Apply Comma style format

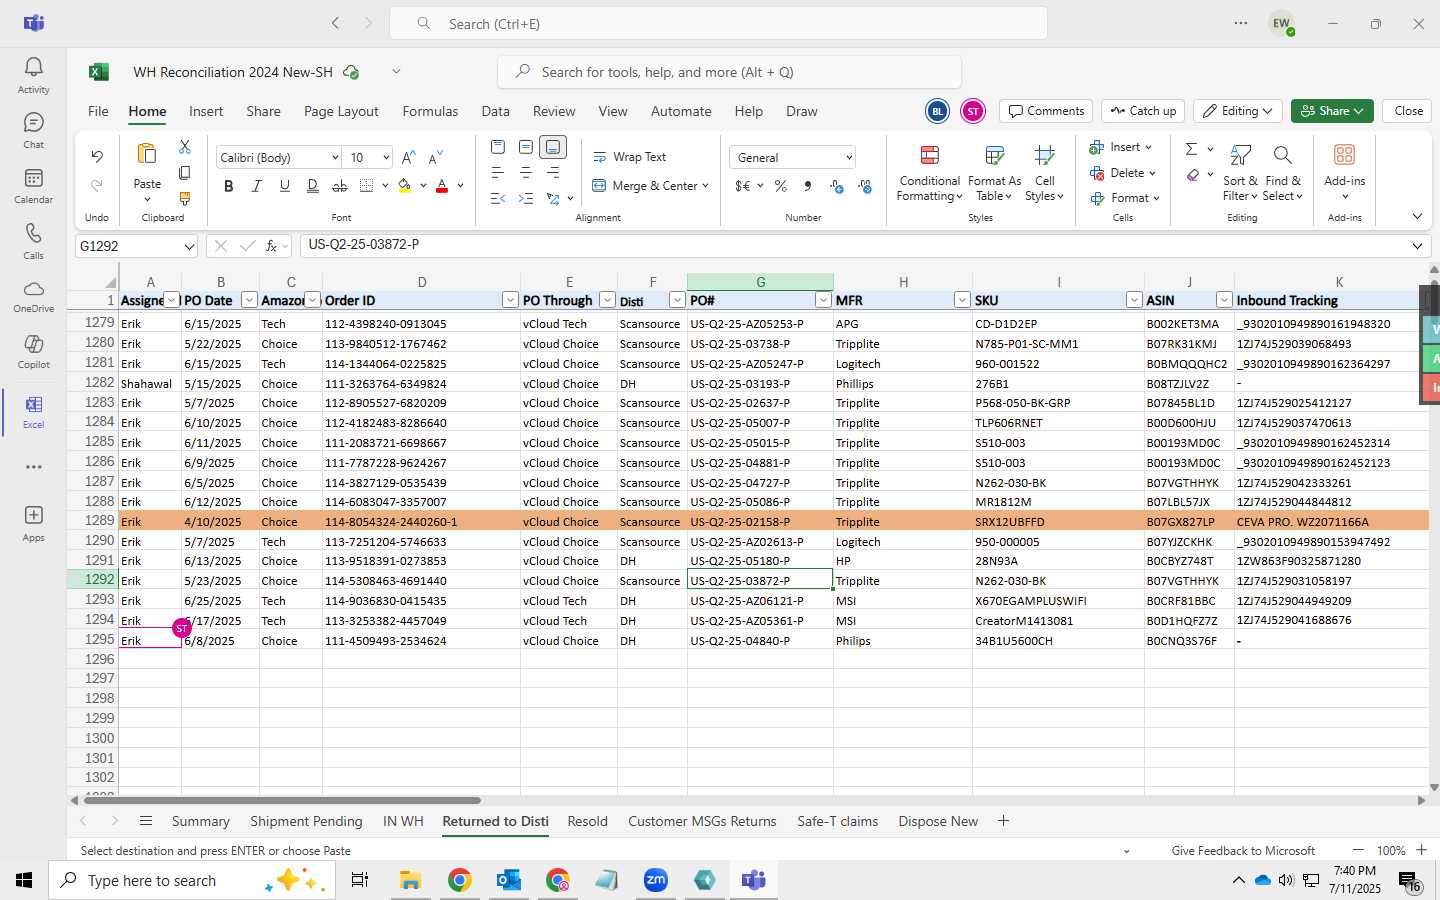pos(807,186)
